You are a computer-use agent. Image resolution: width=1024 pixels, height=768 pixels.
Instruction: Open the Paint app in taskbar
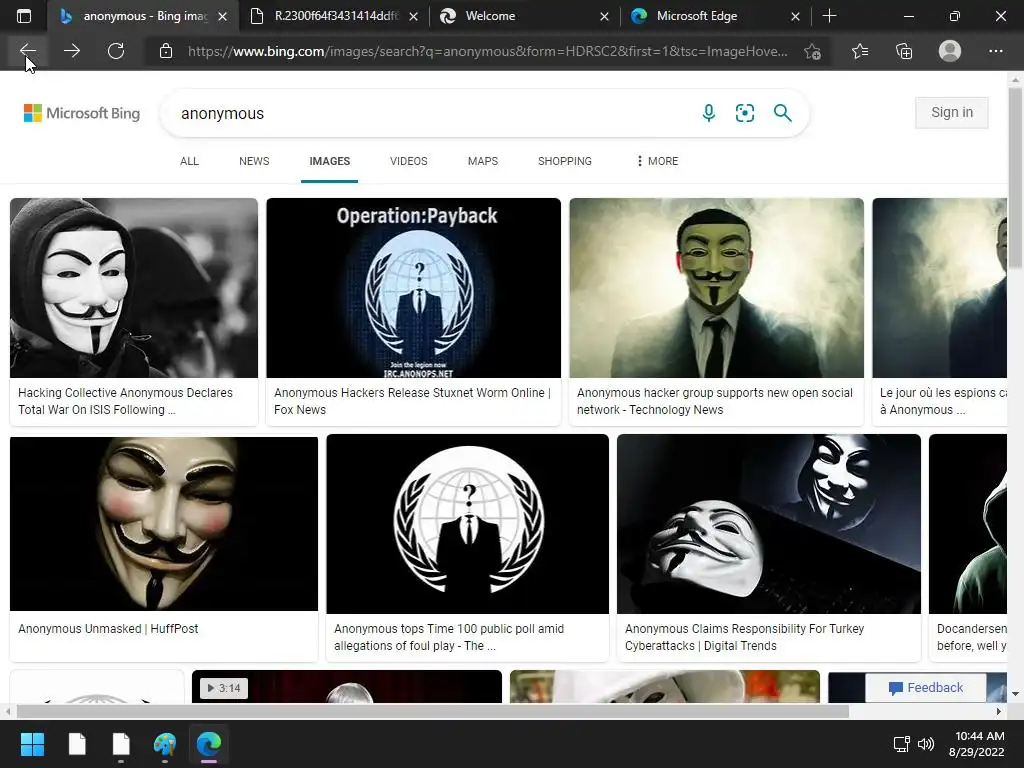pos(165,744)
